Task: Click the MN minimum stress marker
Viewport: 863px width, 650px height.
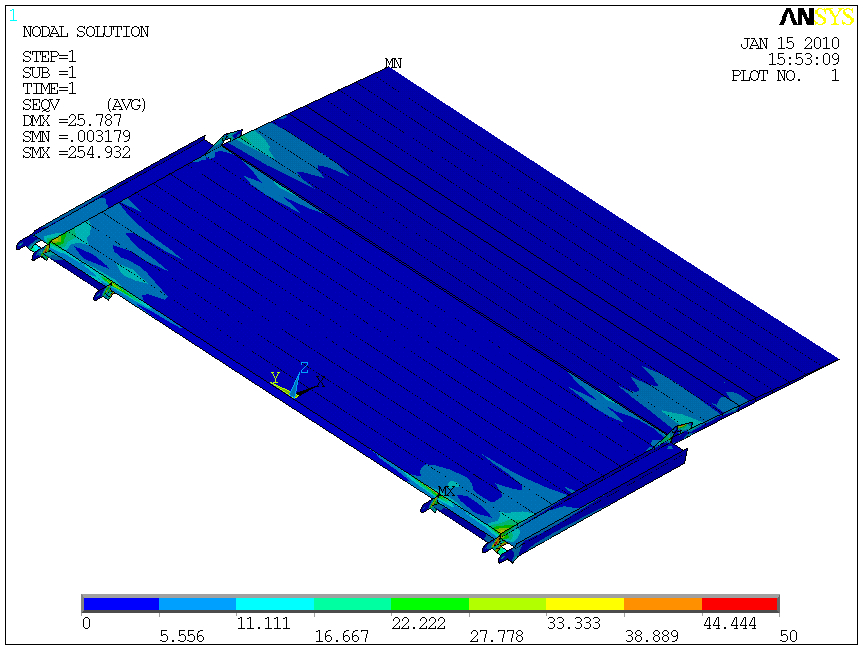Action: [x=393, y=63]
